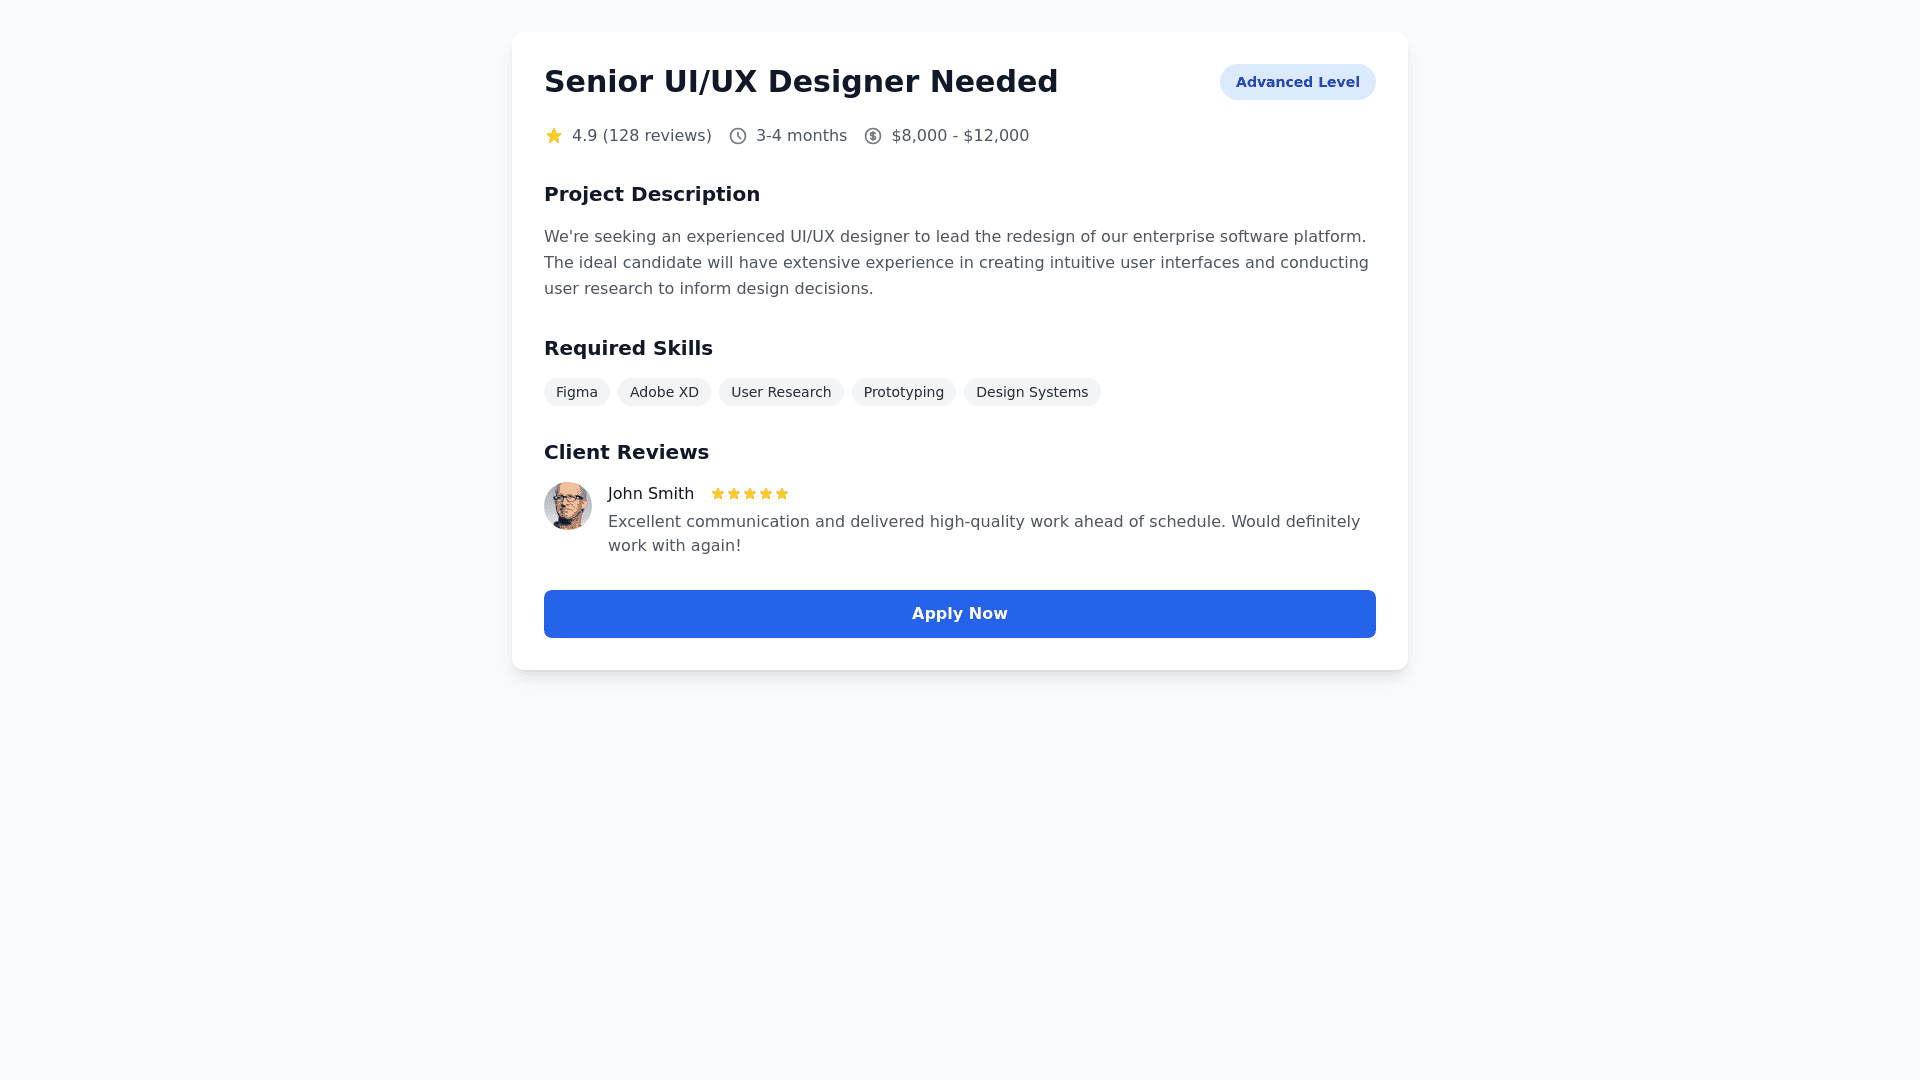Click the clock duration icon
The height and width of the screenshot is (1080, 1920).
tap(738, 136)
